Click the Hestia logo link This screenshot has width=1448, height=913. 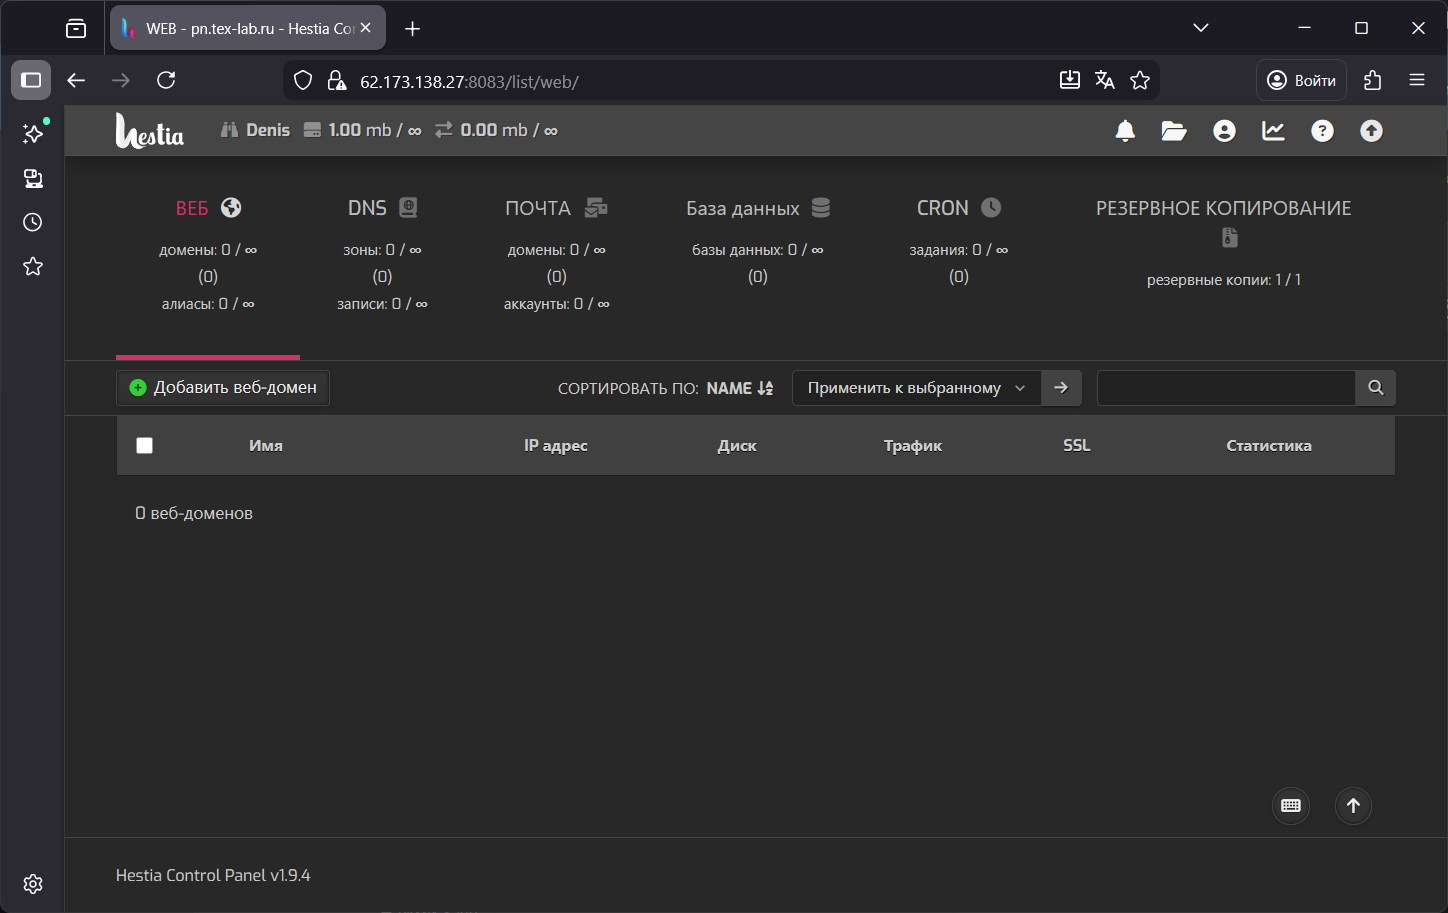pyautogui.click(x=150, y=131)
